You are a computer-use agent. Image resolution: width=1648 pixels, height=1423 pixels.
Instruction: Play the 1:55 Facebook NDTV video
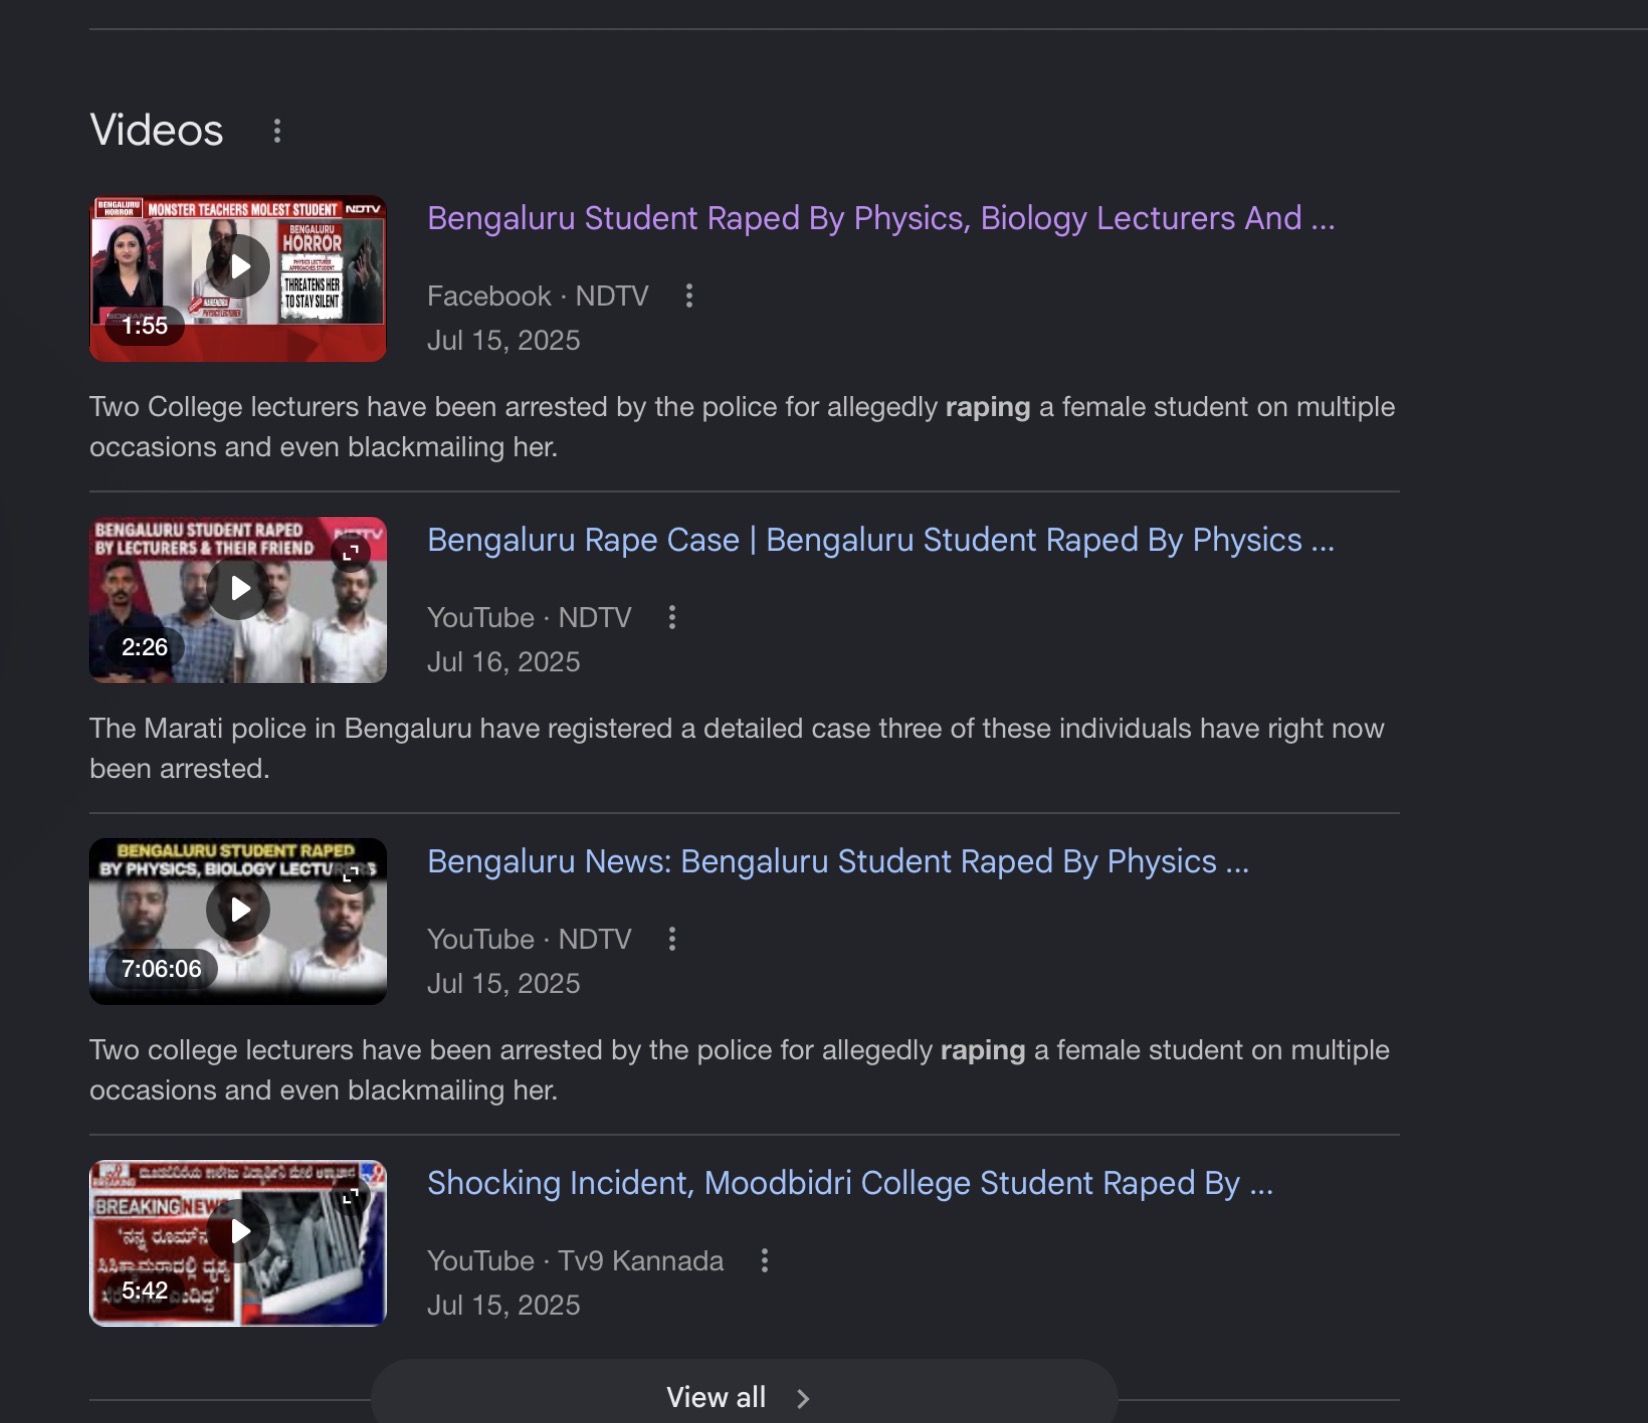[238, 267]
